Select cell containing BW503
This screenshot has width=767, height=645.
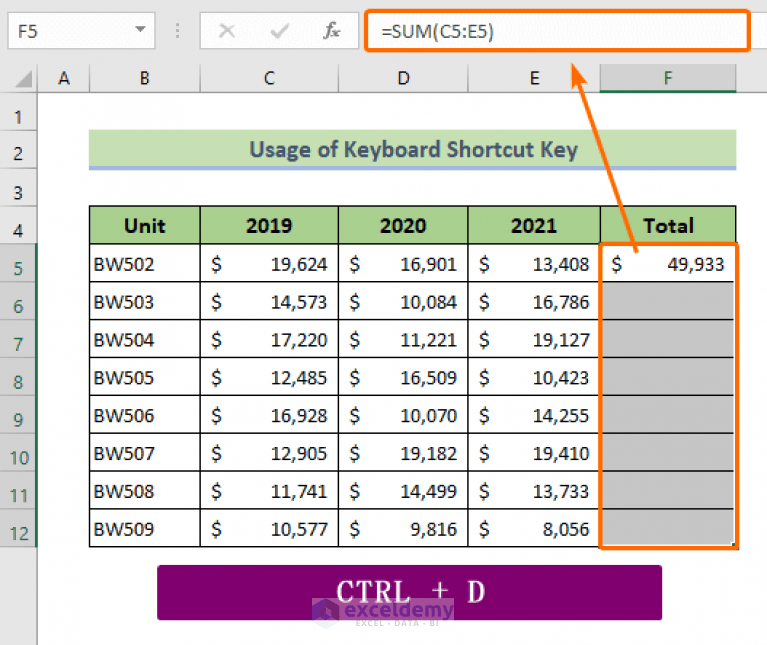145,302
